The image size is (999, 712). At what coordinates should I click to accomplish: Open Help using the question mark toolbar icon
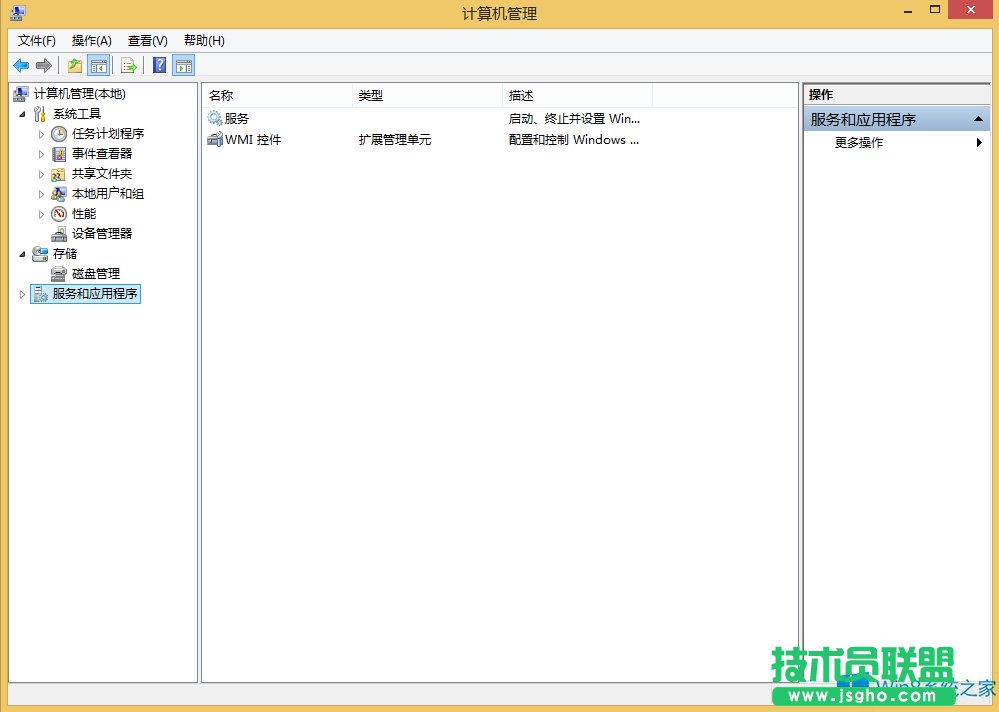pos(158,65)
